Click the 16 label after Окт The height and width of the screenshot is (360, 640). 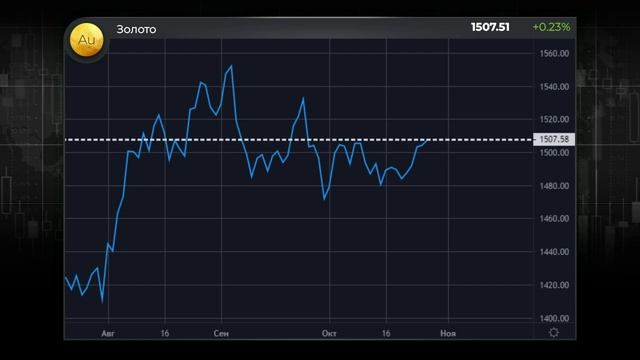coord(386,333)
